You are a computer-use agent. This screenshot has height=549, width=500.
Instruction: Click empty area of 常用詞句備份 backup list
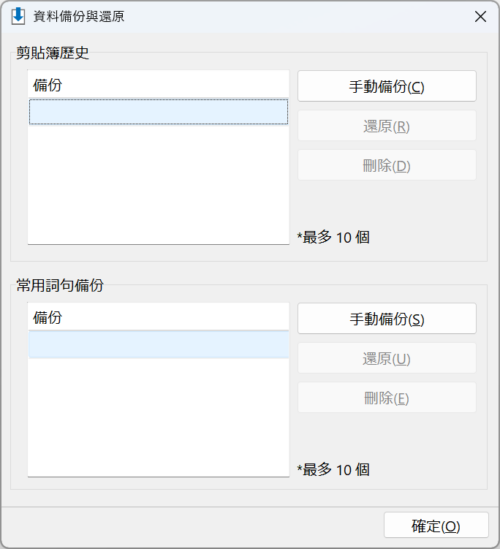click(x=158, y=417)
